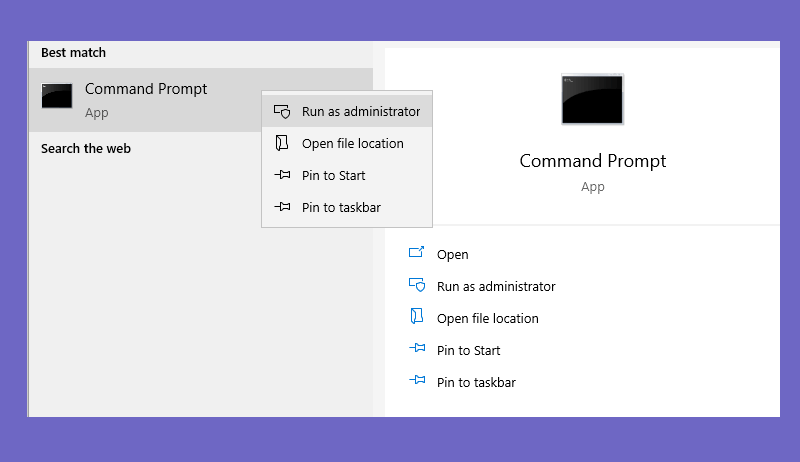Click blue shield icon for Run as administrator

[x=417, y=285]
